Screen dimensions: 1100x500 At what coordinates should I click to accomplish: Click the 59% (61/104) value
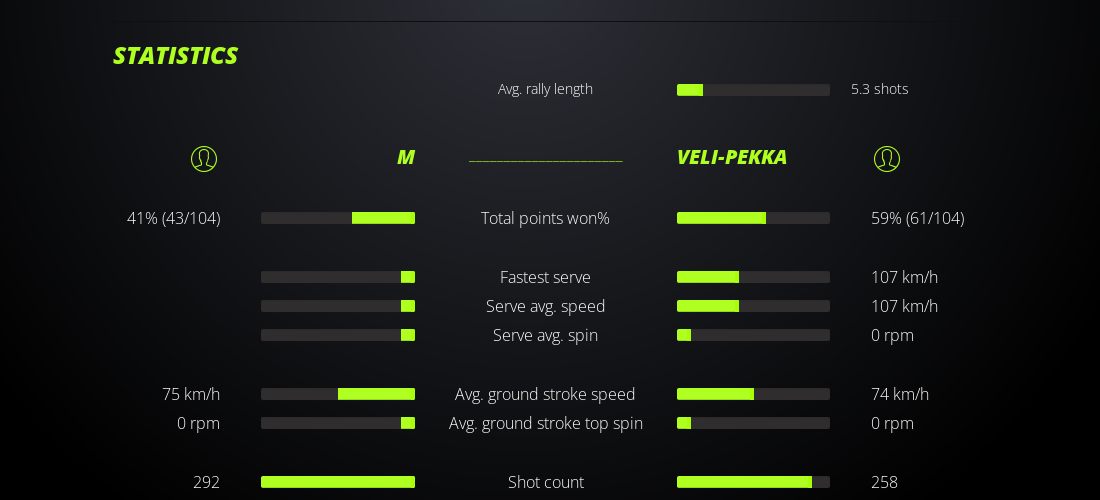[x=917, y=218]
